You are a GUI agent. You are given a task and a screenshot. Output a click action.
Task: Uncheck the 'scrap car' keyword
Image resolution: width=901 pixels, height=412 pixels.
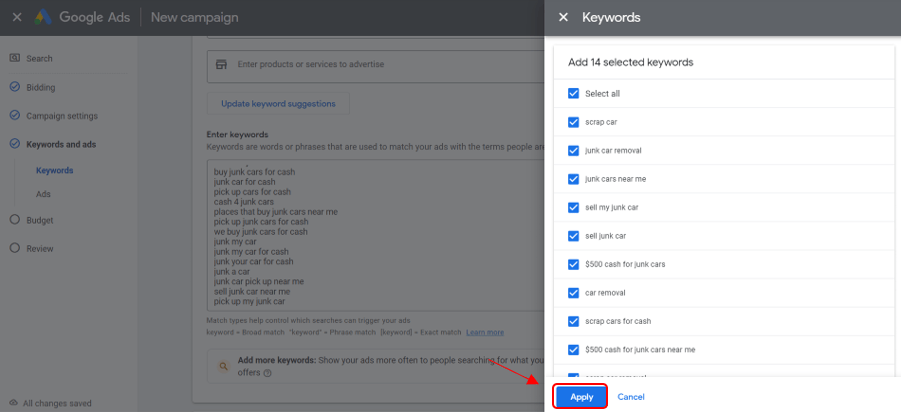pos(573,122)
